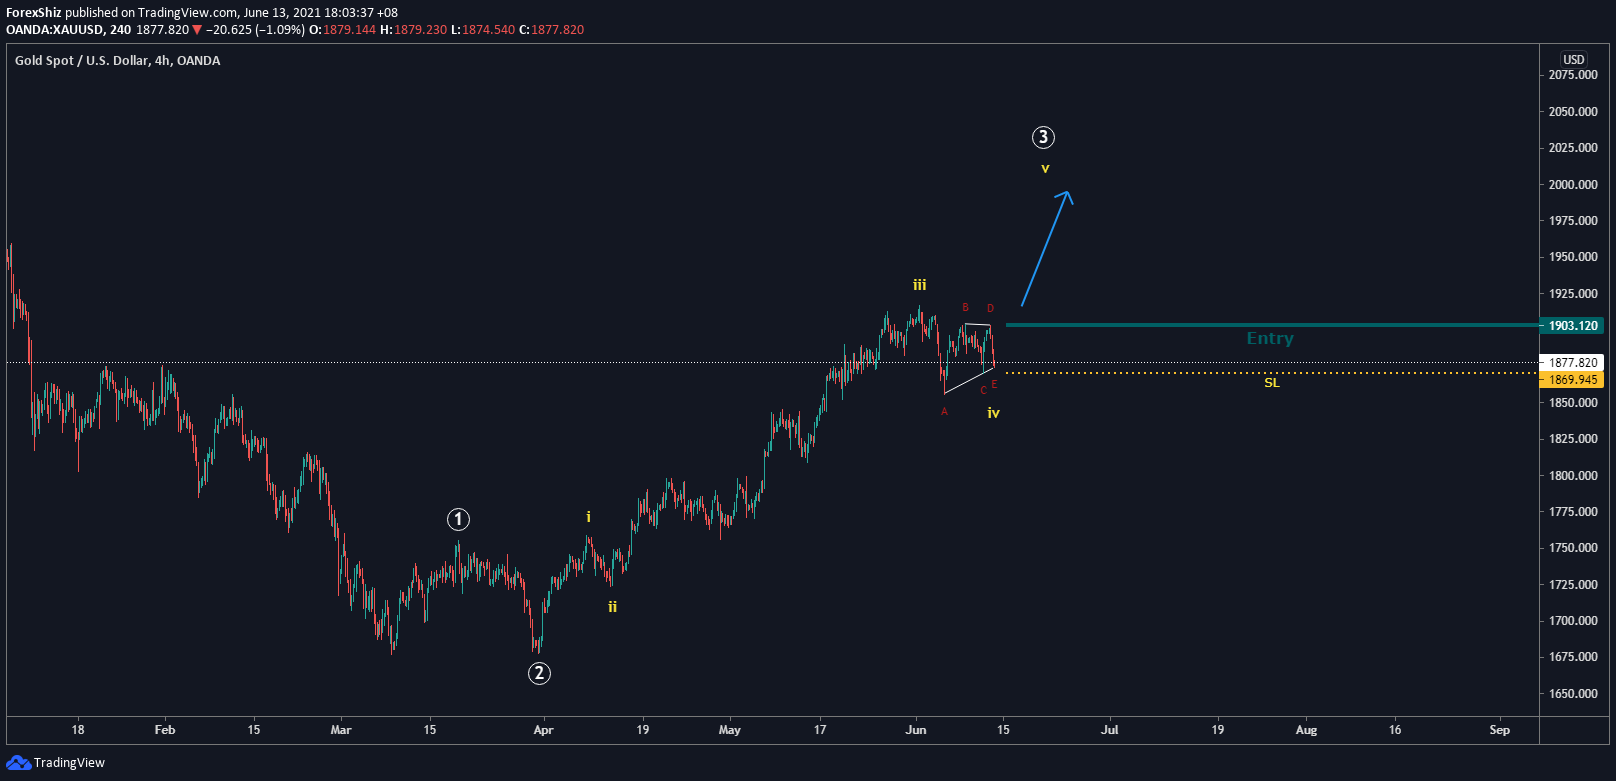This screenshot has width=1616, height=781.
Task: Click the 1925.000 price axis label
Action: (1573, 294)
